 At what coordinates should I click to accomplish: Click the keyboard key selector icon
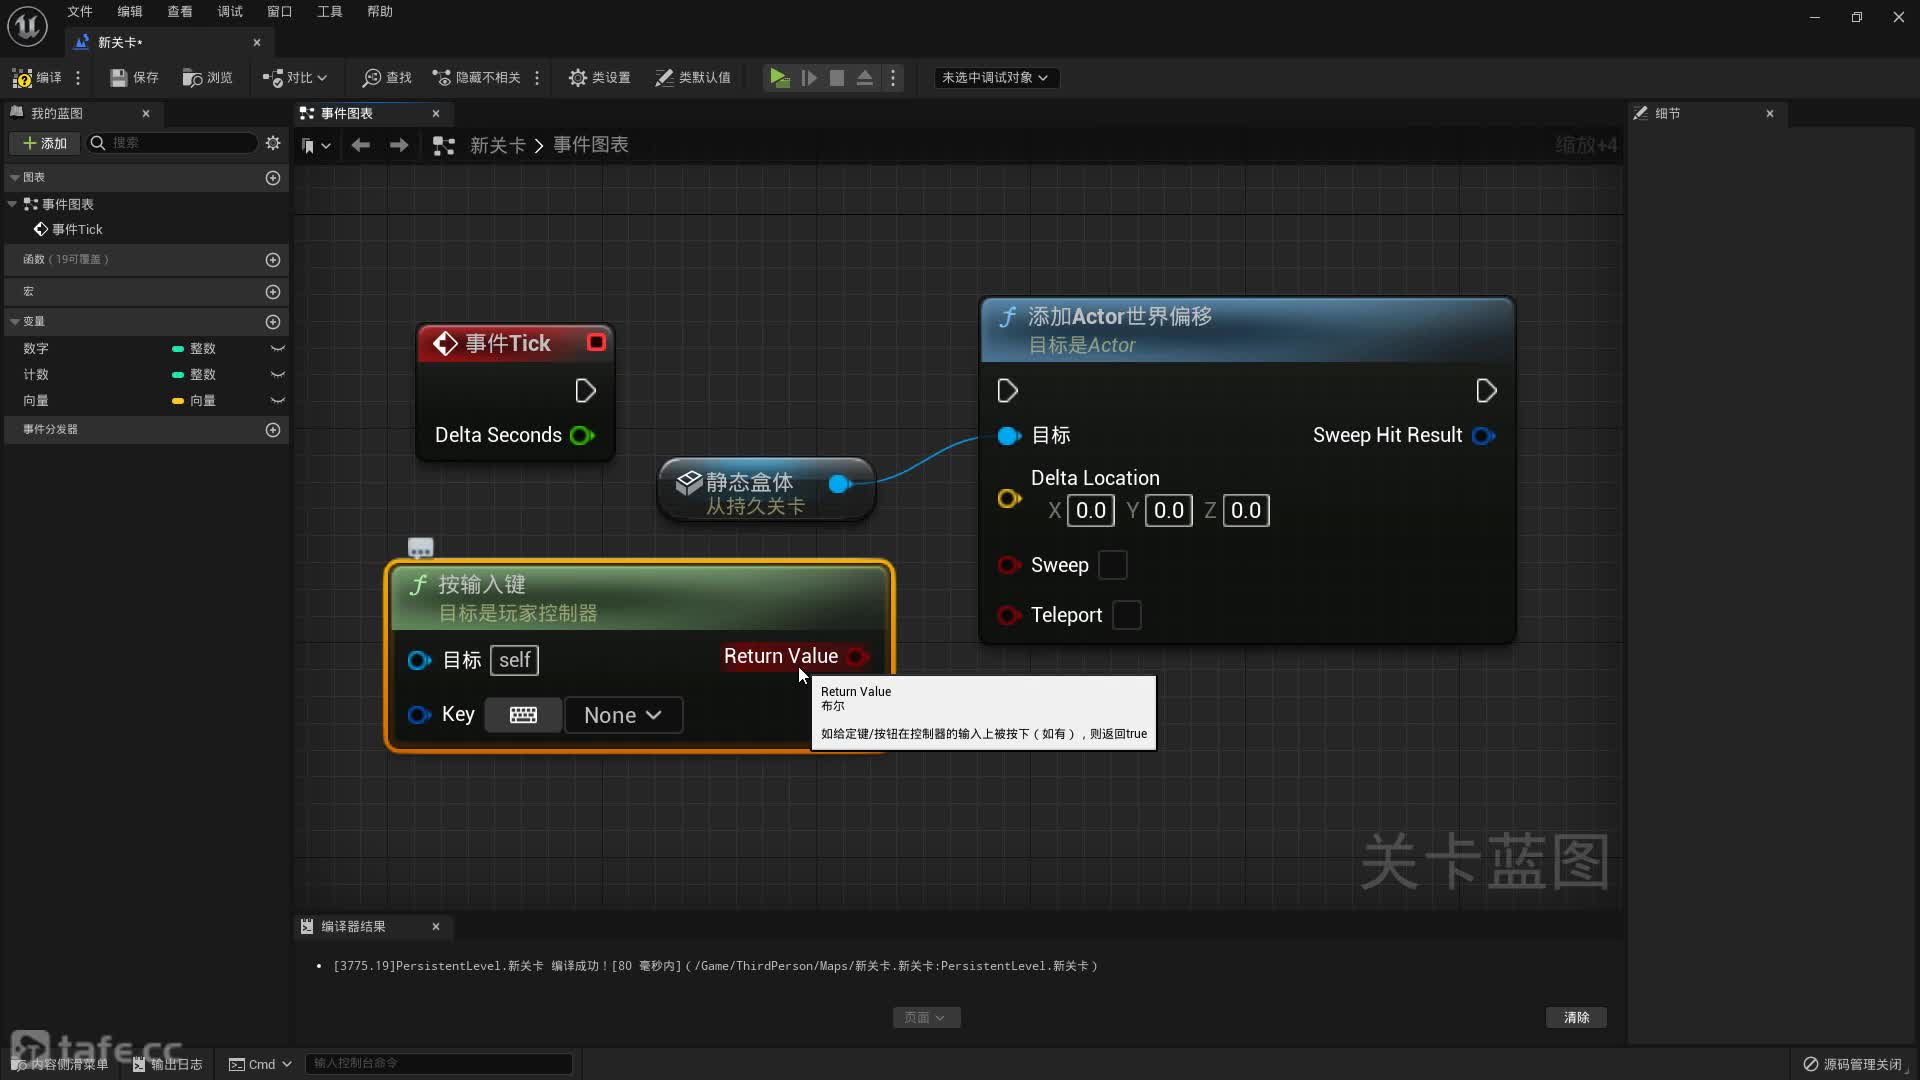point(523,715)
